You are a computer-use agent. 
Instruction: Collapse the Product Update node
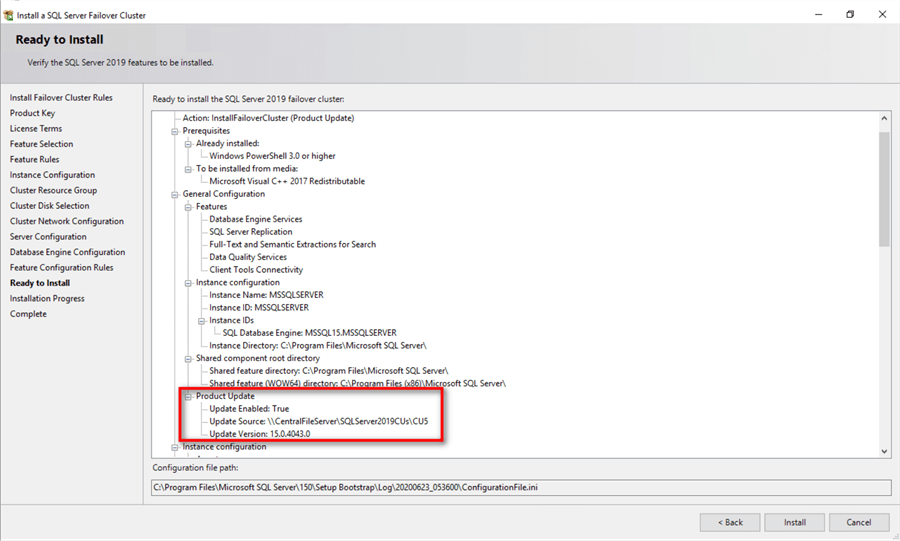tap(188, 396)
